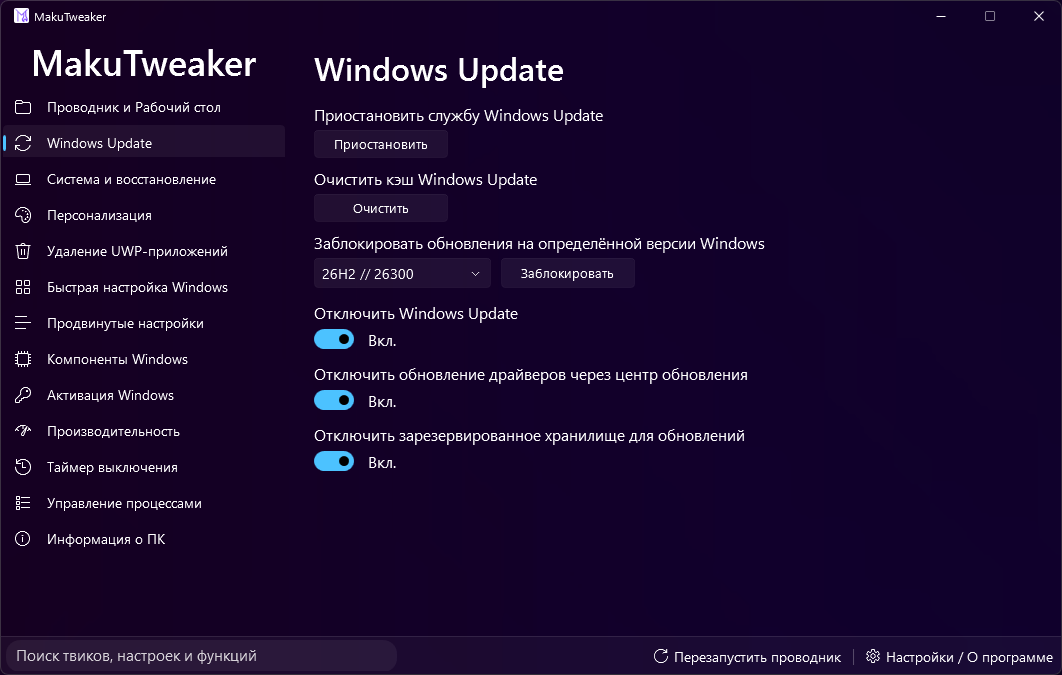This screenshot has width=1062, height=675.
Task: Click the Приостановить button
Action: [x=381, y=144]
